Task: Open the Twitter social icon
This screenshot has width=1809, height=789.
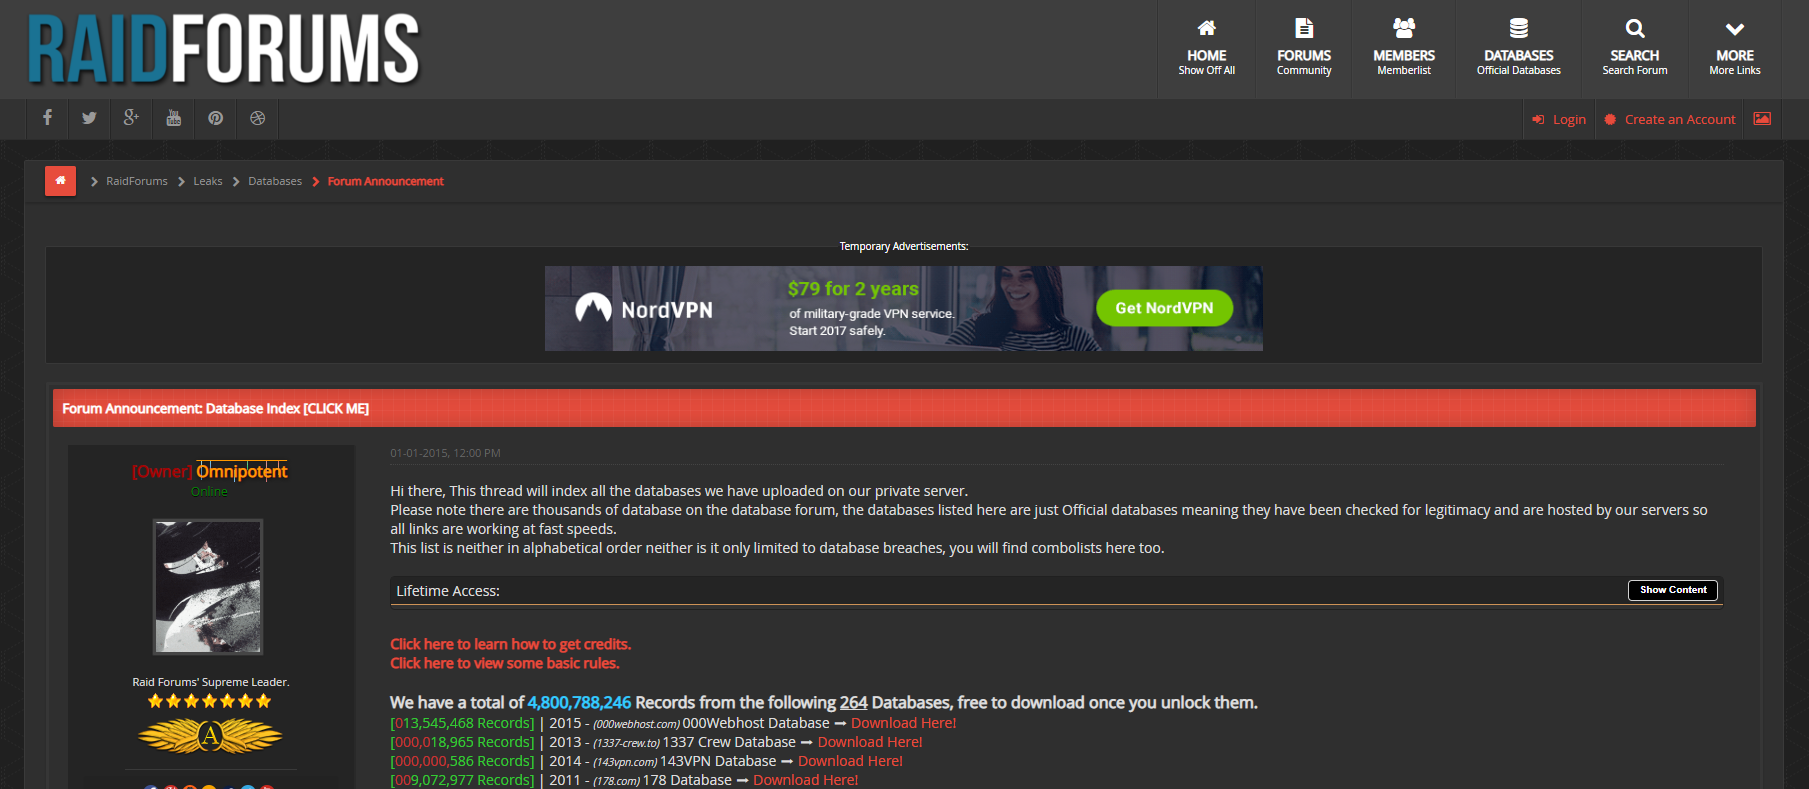Action: click(89, 118)
